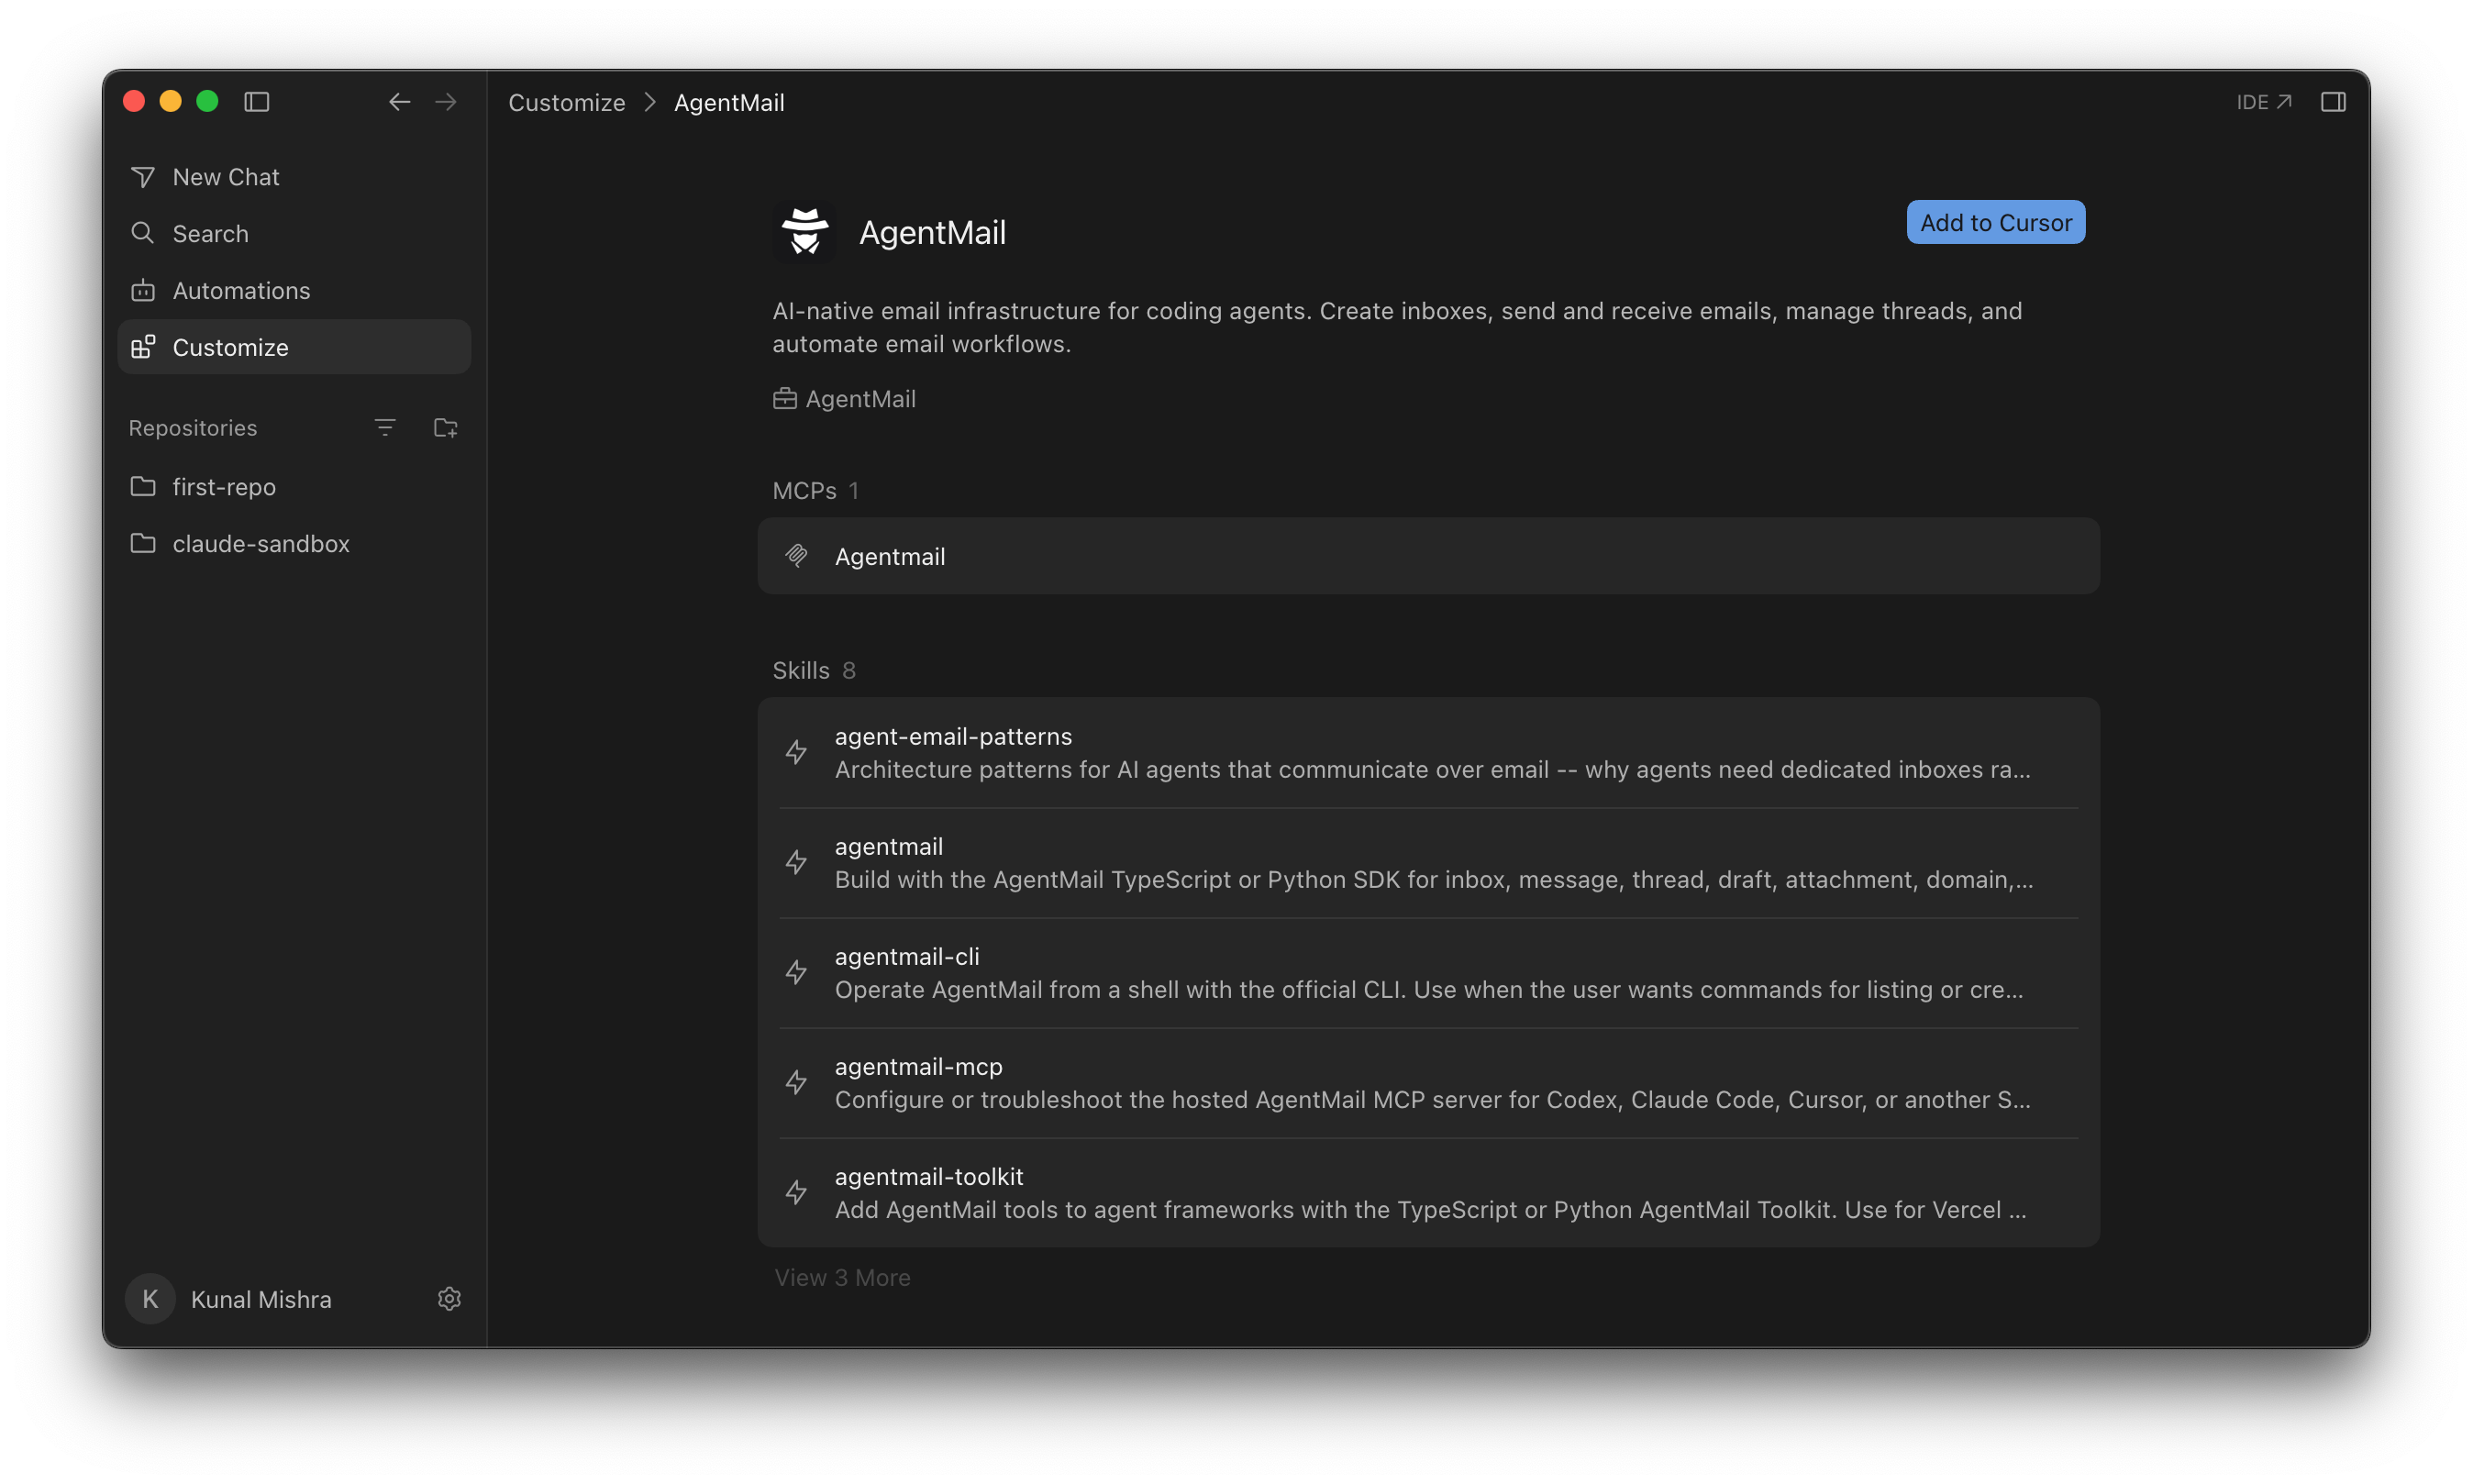Select Customize in the sidebar
The width and height of the screenshot is (2473, 1484).
coord(294,347)
